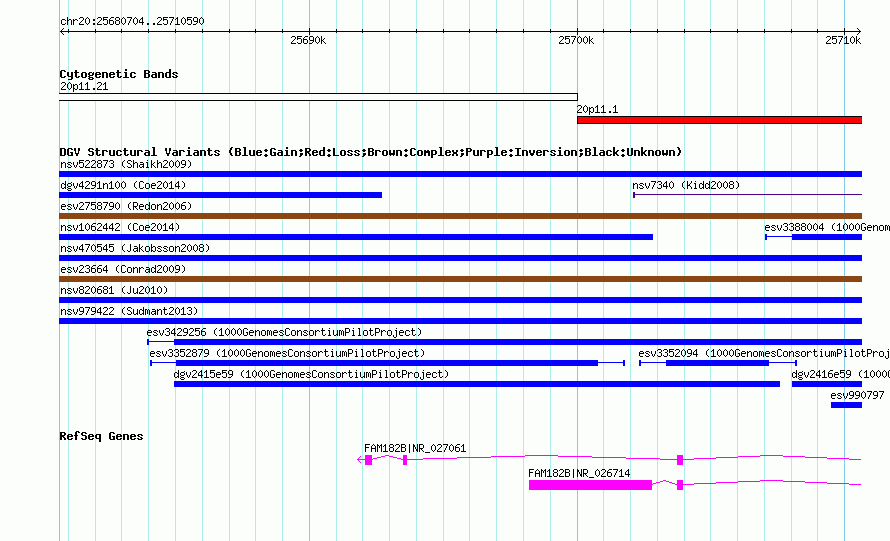The width and height of the screenshot is (890, 541).
Task: Click the chr20:25680704..25710590 coordinate label
Action: [132, 22]
